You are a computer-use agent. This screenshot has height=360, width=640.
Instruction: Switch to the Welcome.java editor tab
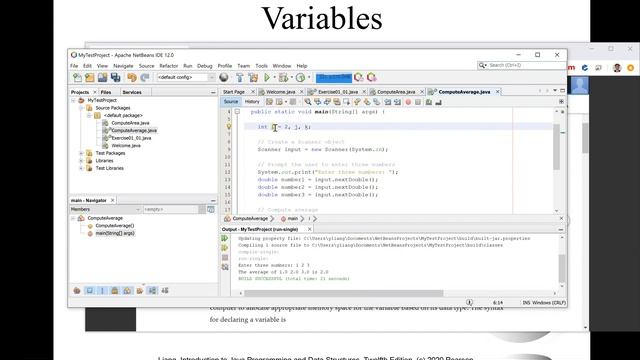(280, 92)
